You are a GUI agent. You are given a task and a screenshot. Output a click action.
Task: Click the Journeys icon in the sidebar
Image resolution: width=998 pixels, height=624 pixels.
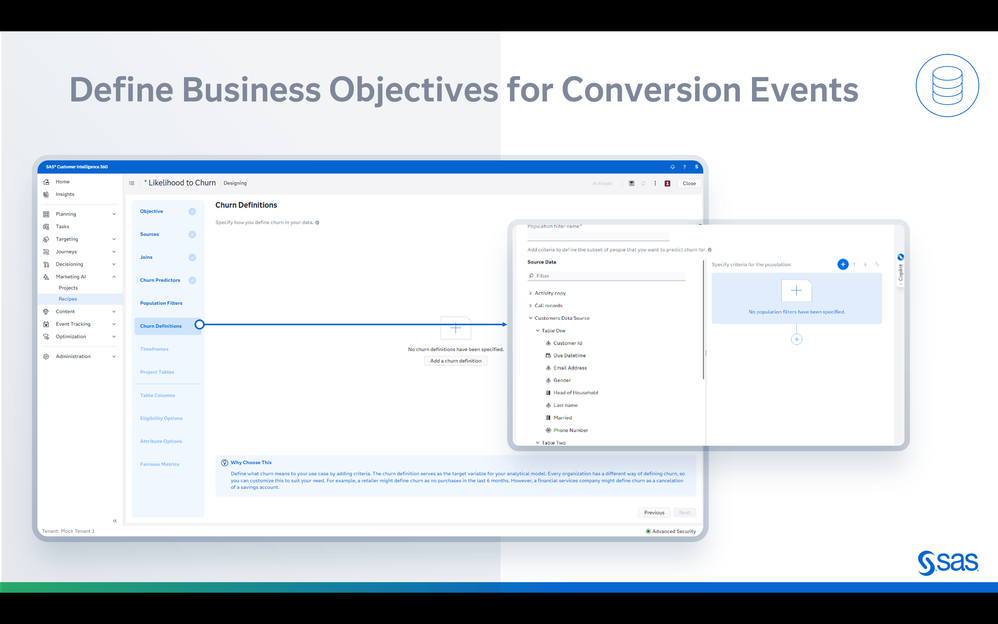click(46, 252)
